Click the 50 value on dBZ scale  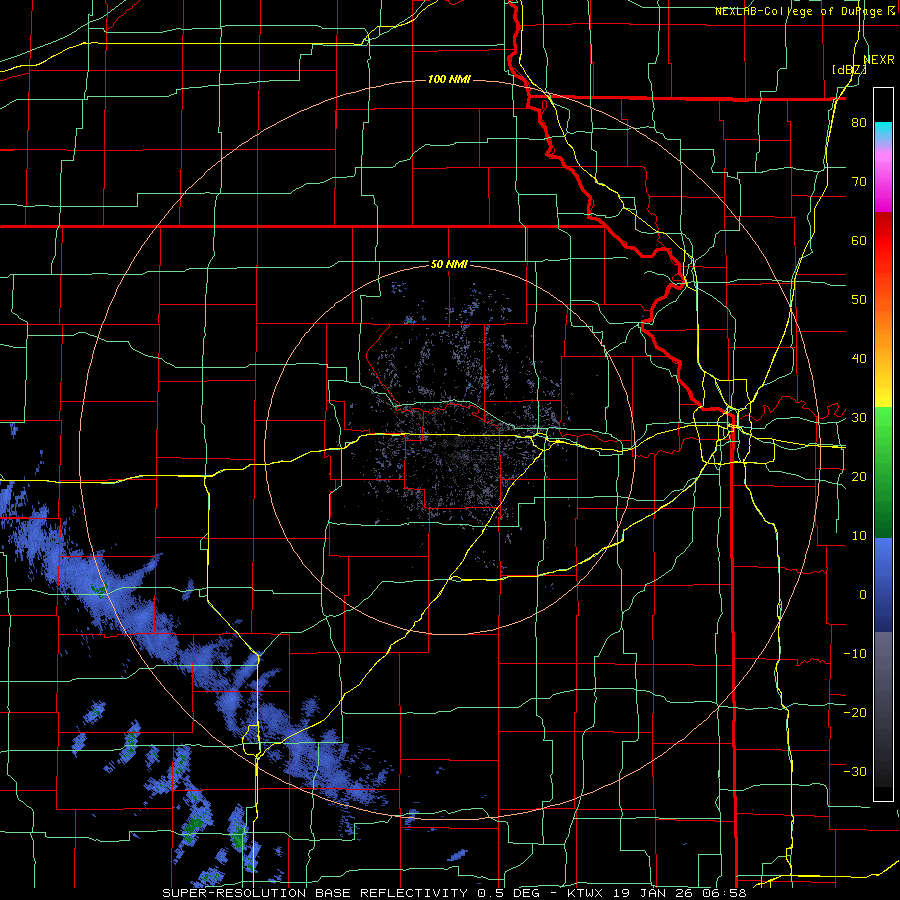(859, 300)
